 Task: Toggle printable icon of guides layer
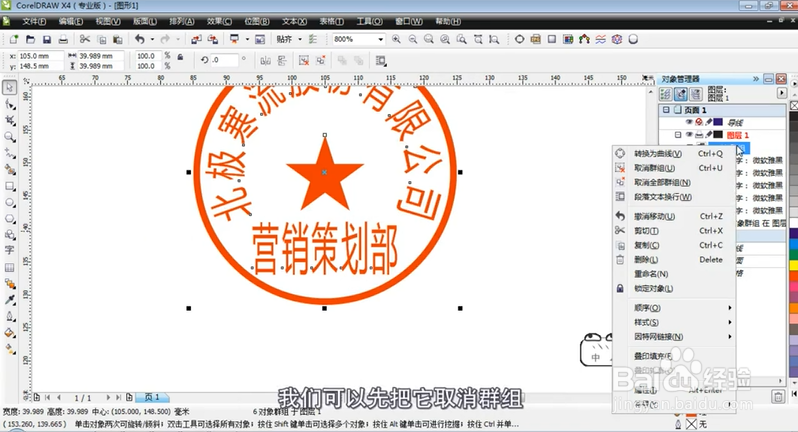point(699,122)
